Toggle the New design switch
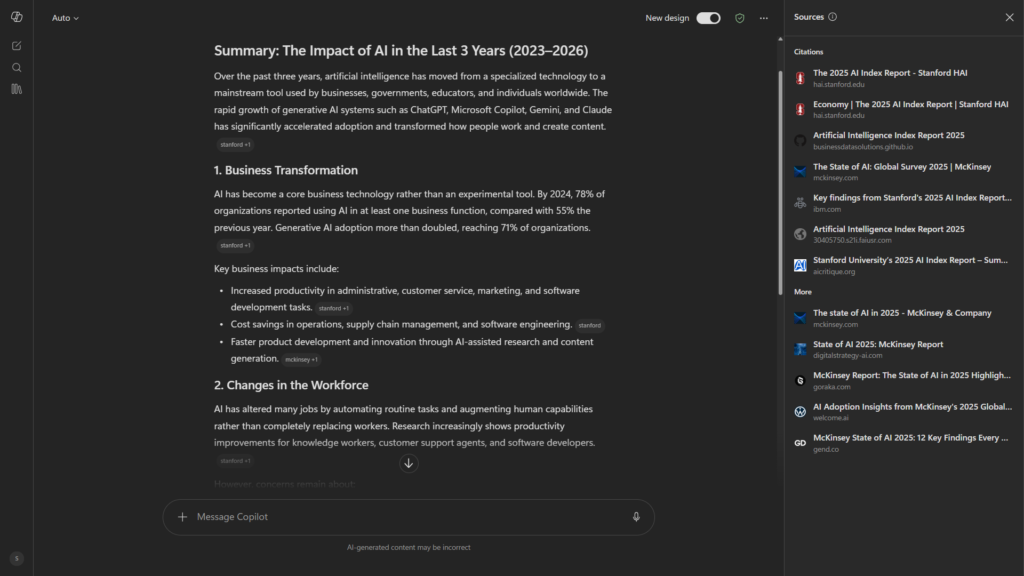 (x=708, y=18)
